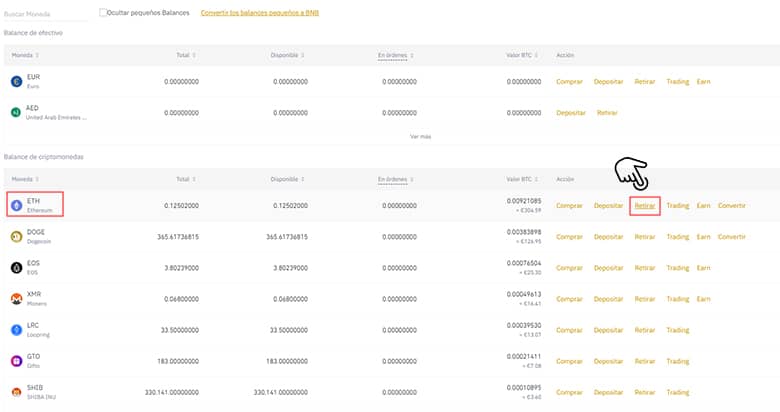Viewport: 780px width, 412px height.
Task: Enable Ocultar pequeños Balances checkbox
Action: [104, 13]
